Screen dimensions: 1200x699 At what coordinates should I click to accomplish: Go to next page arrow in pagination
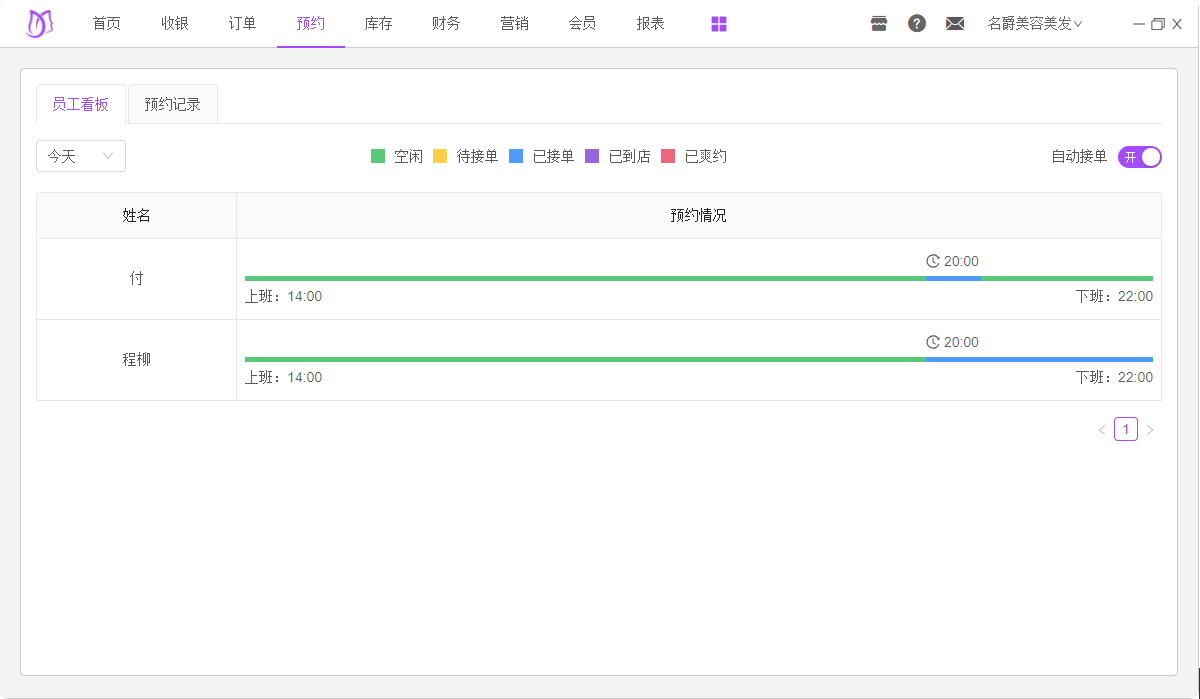[1150, 430]
